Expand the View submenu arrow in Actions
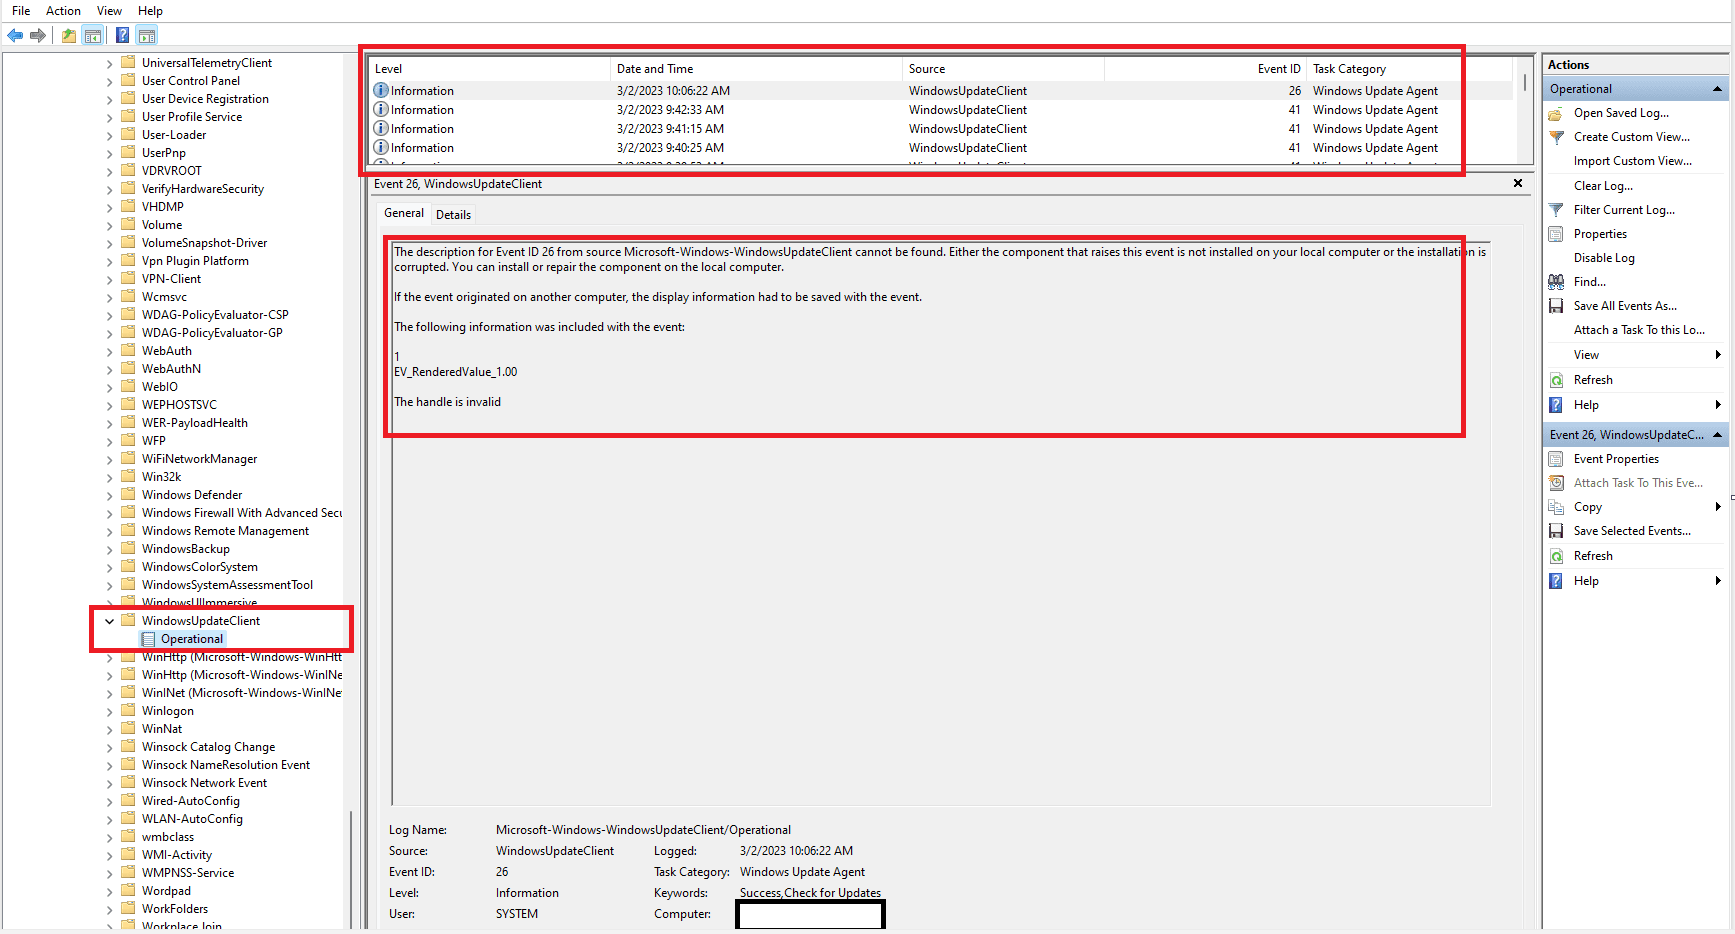 point(1718,355)
